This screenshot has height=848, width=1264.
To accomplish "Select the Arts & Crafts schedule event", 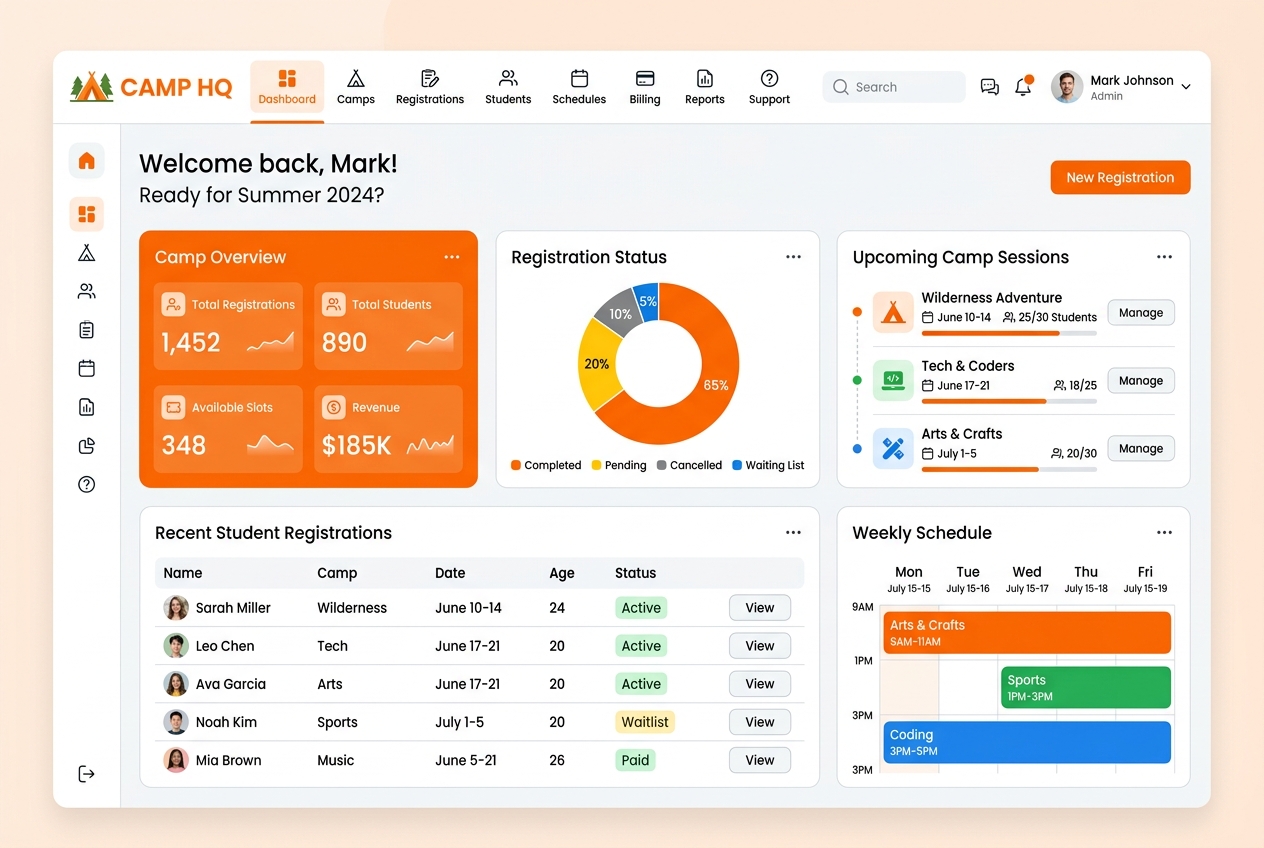I will [1026, 632].
